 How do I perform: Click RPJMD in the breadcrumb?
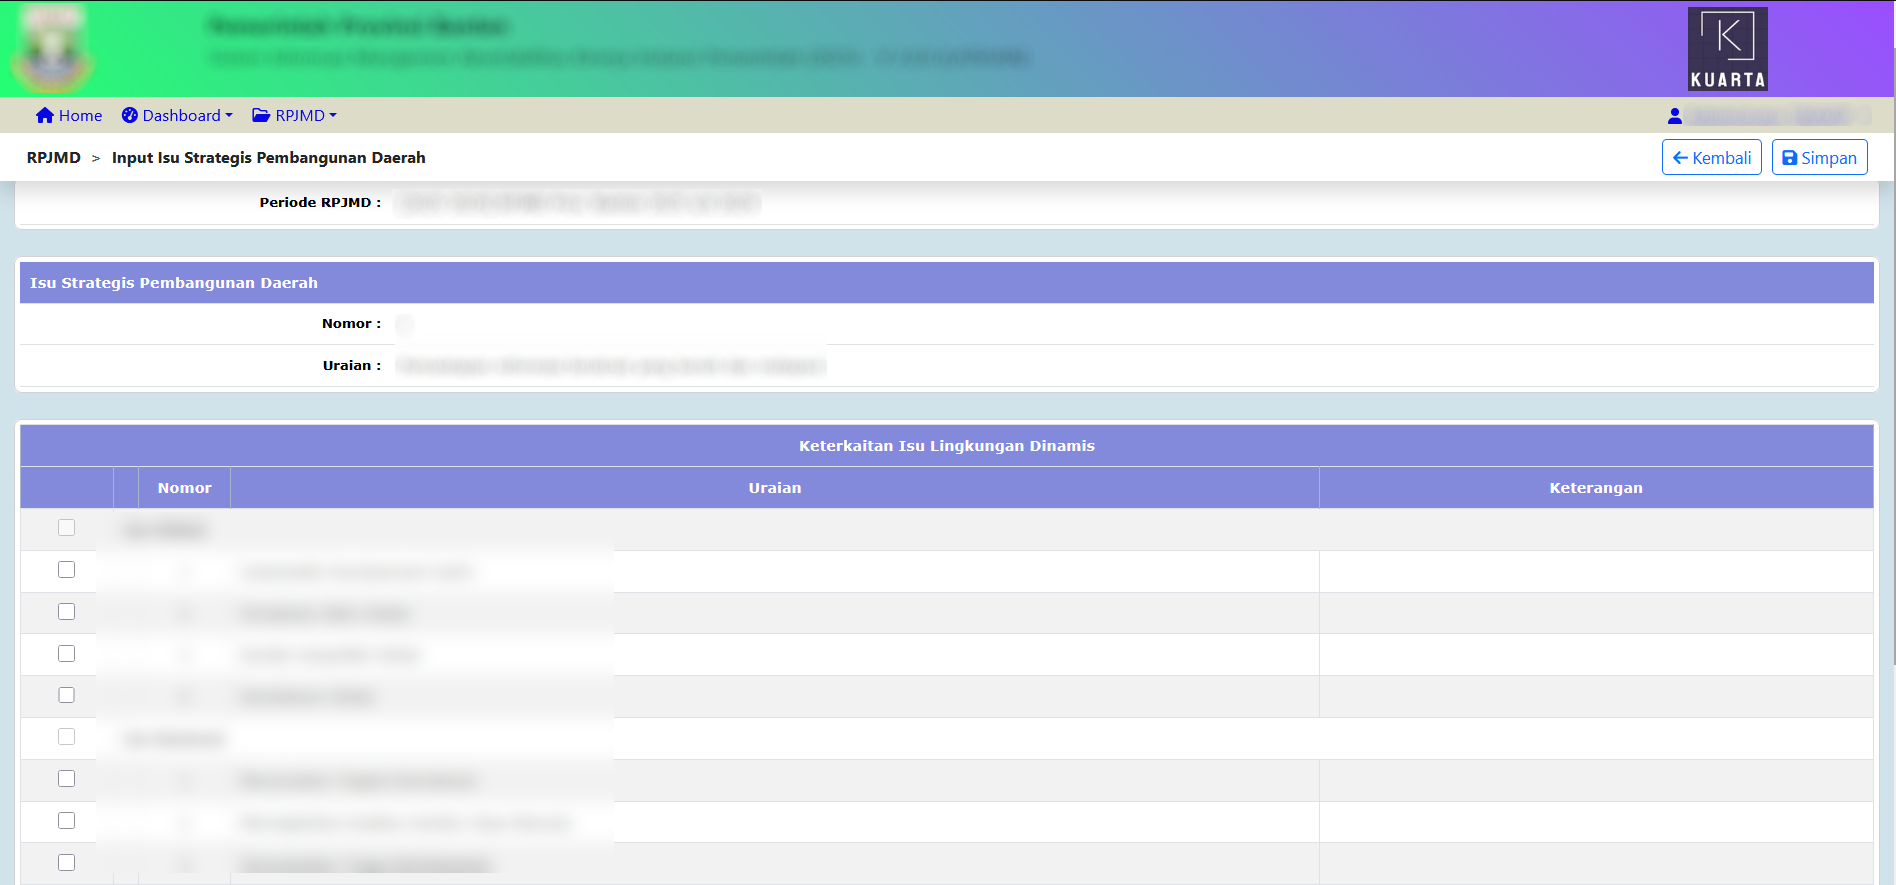pyautogui.click(x=54, y=158)
